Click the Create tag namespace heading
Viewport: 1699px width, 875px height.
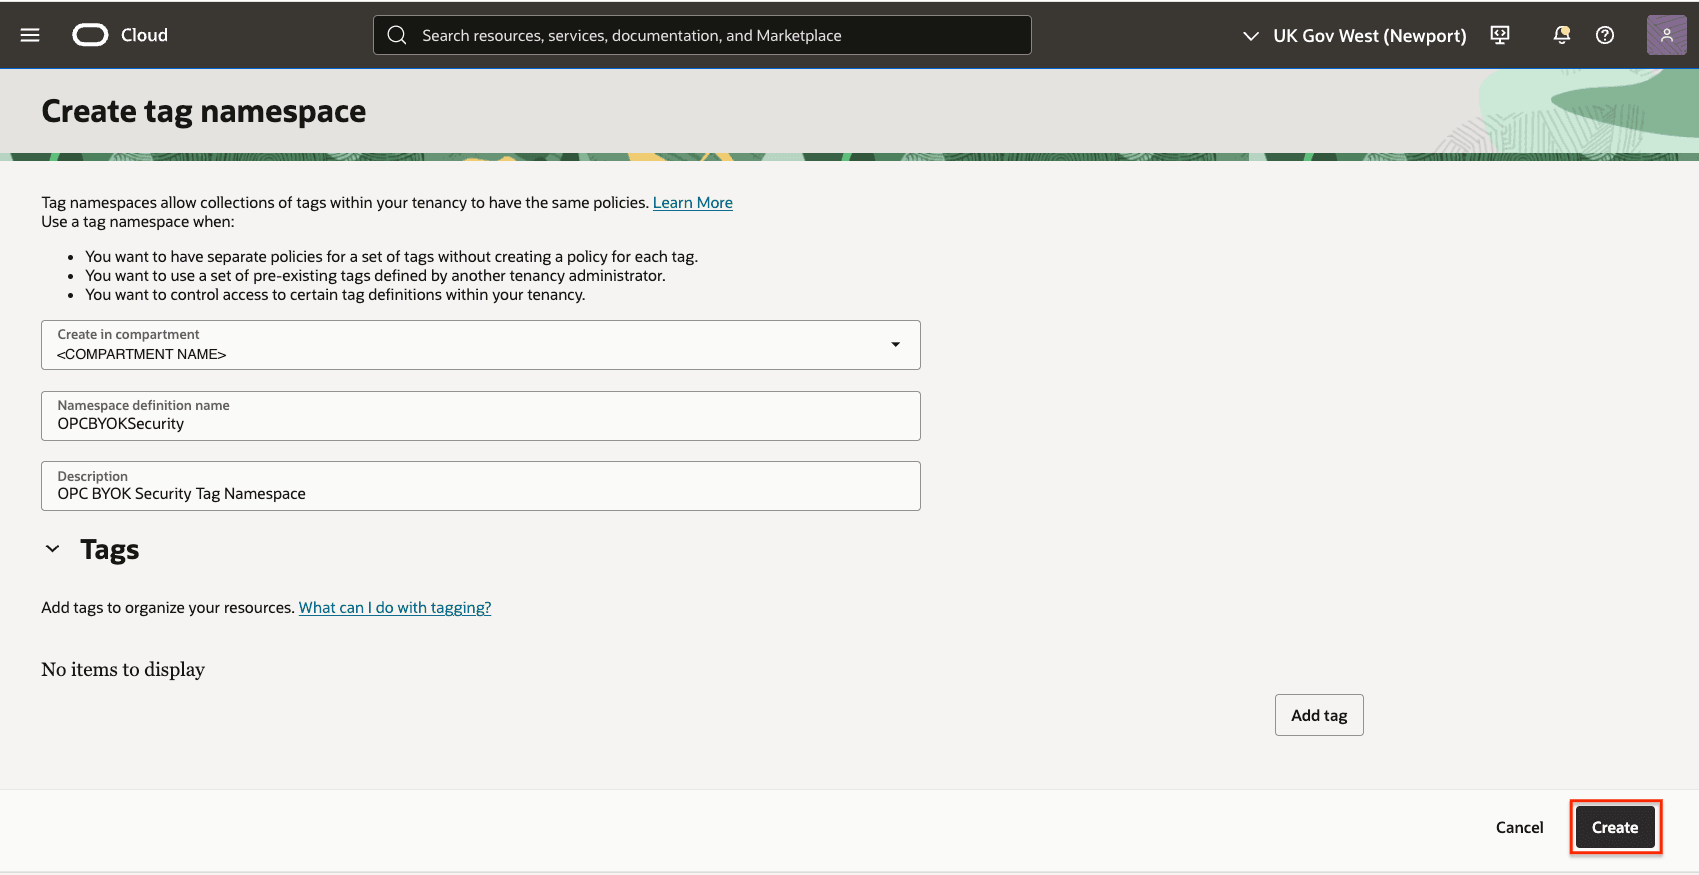204,111
